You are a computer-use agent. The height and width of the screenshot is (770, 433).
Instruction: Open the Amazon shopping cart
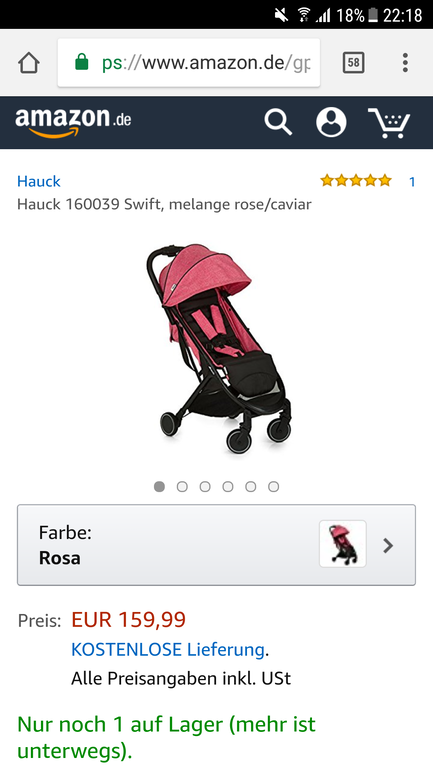pyautogui.click(x=389, y=123)
